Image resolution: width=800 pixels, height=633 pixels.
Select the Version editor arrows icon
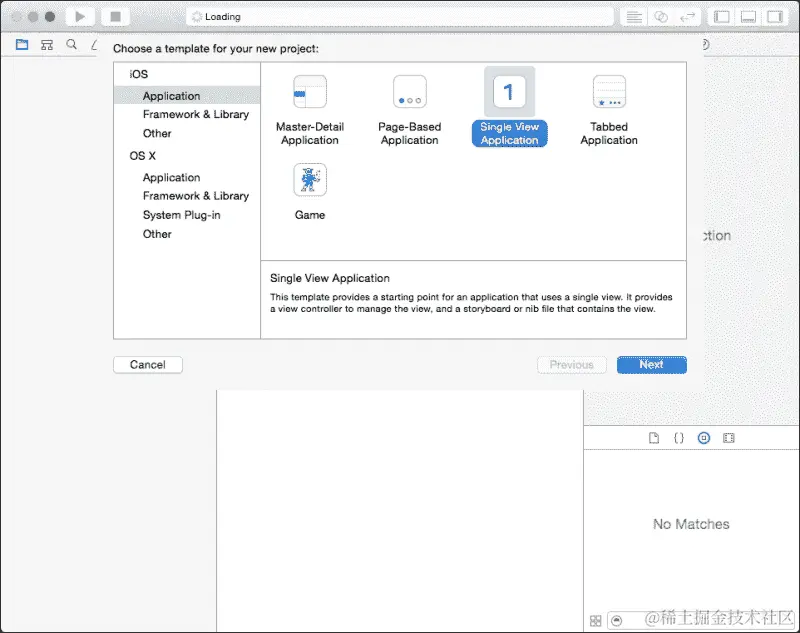click(688, 17)
